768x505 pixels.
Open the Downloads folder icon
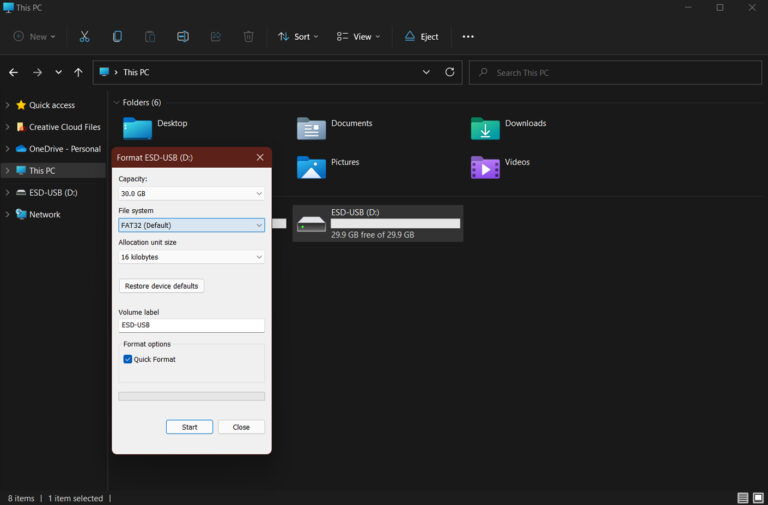[485, 129]
